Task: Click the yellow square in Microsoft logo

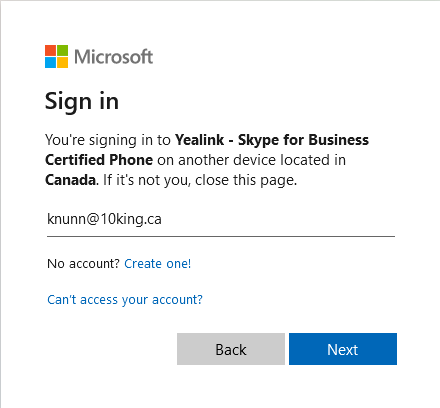Action: 62,62
